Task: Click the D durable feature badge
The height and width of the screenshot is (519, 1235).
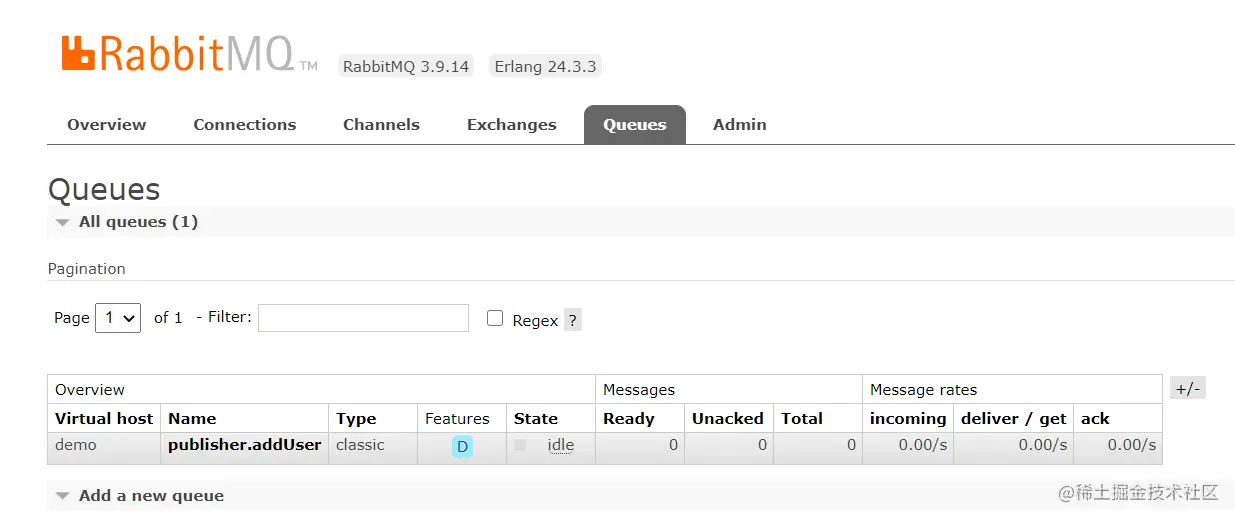Action: click(x=462, y=447)
